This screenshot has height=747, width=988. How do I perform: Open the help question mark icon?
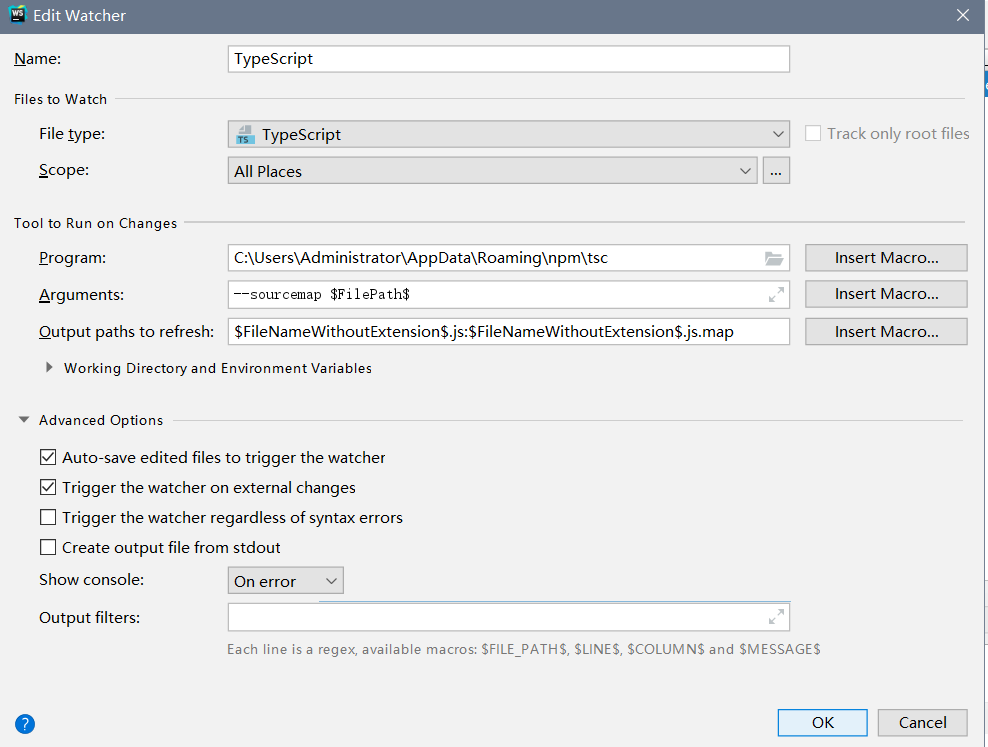(25, 724)
